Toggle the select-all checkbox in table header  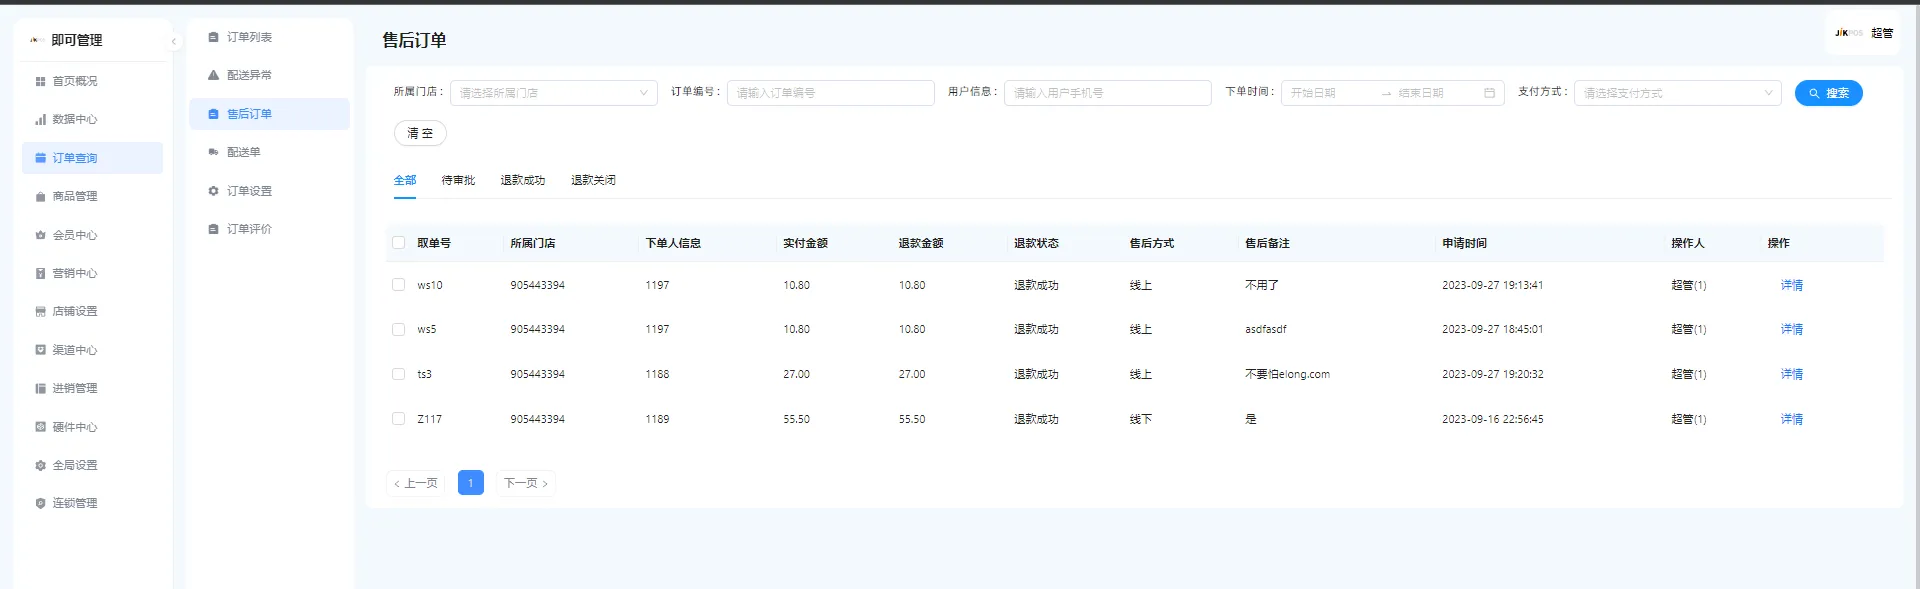(x=399, y=243)
